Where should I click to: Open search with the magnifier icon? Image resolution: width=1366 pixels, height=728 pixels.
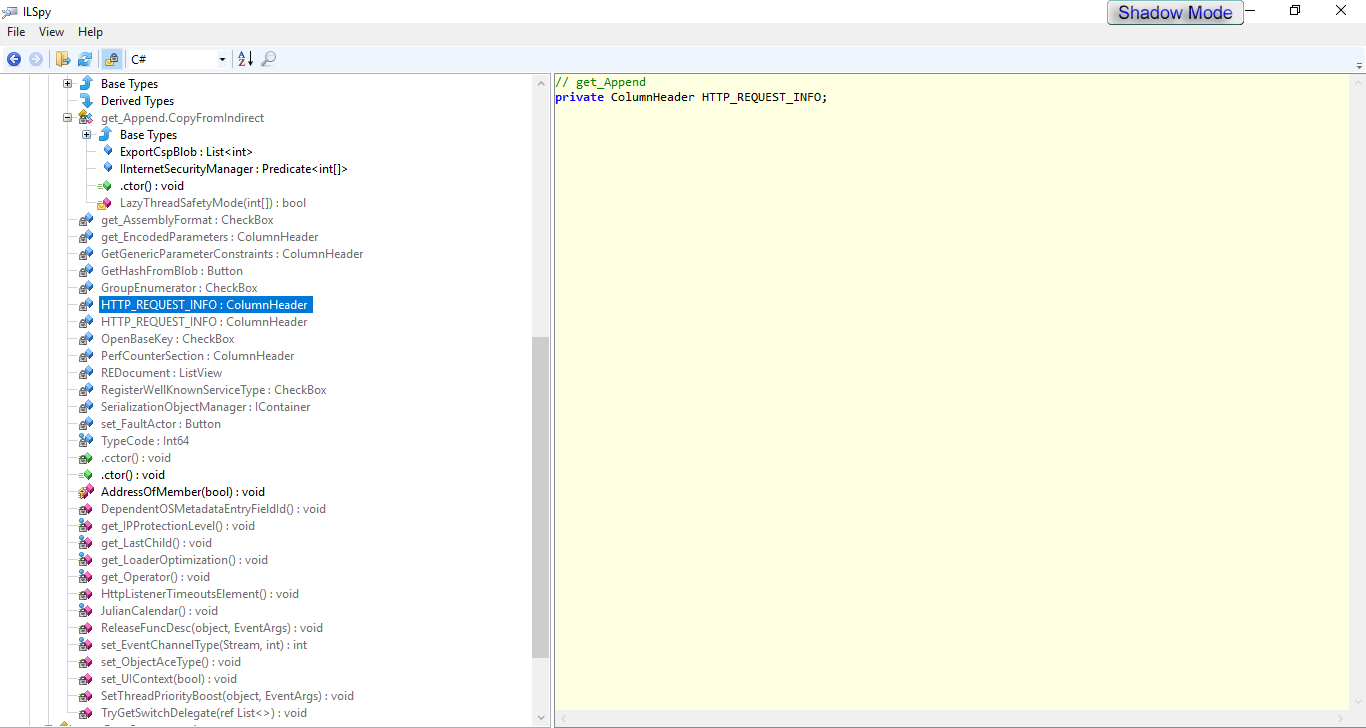point(269,59)
